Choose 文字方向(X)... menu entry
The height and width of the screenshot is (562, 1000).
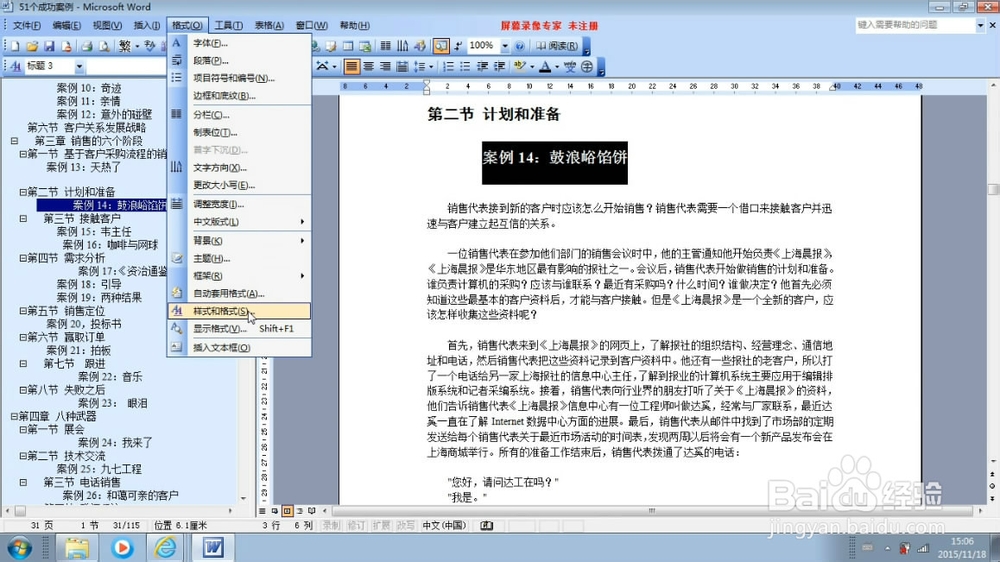(x=239, y=168)
